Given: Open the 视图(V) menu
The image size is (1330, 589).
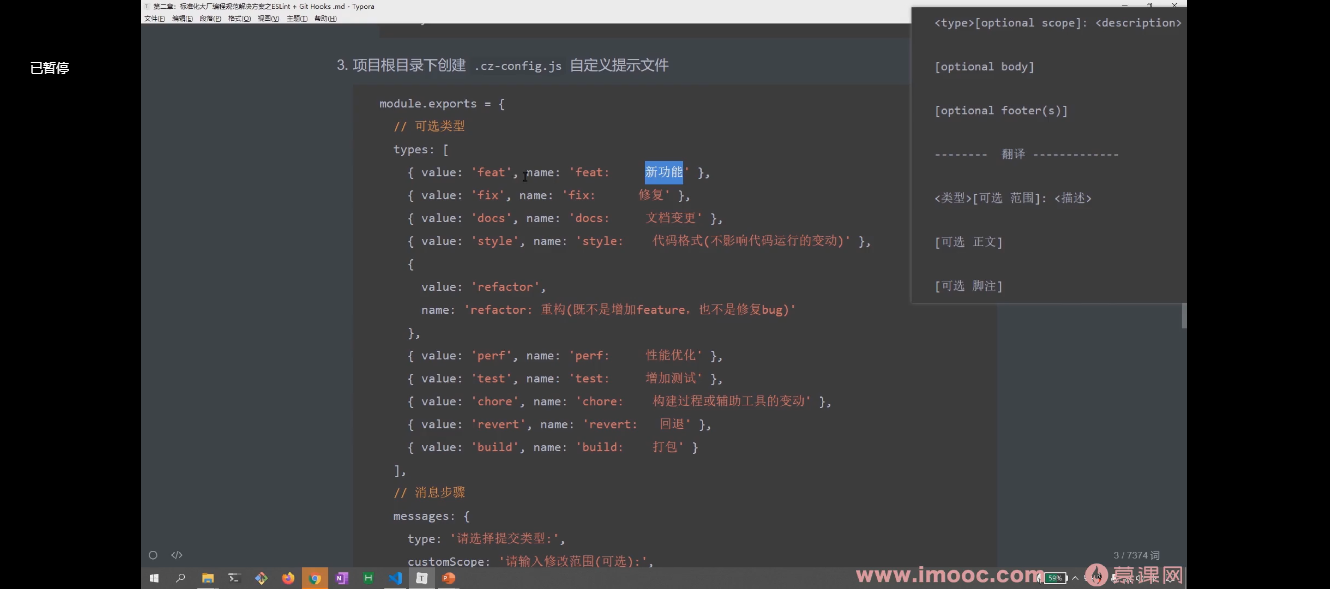Looking at the screenshot, I should [x=269, y=18].
